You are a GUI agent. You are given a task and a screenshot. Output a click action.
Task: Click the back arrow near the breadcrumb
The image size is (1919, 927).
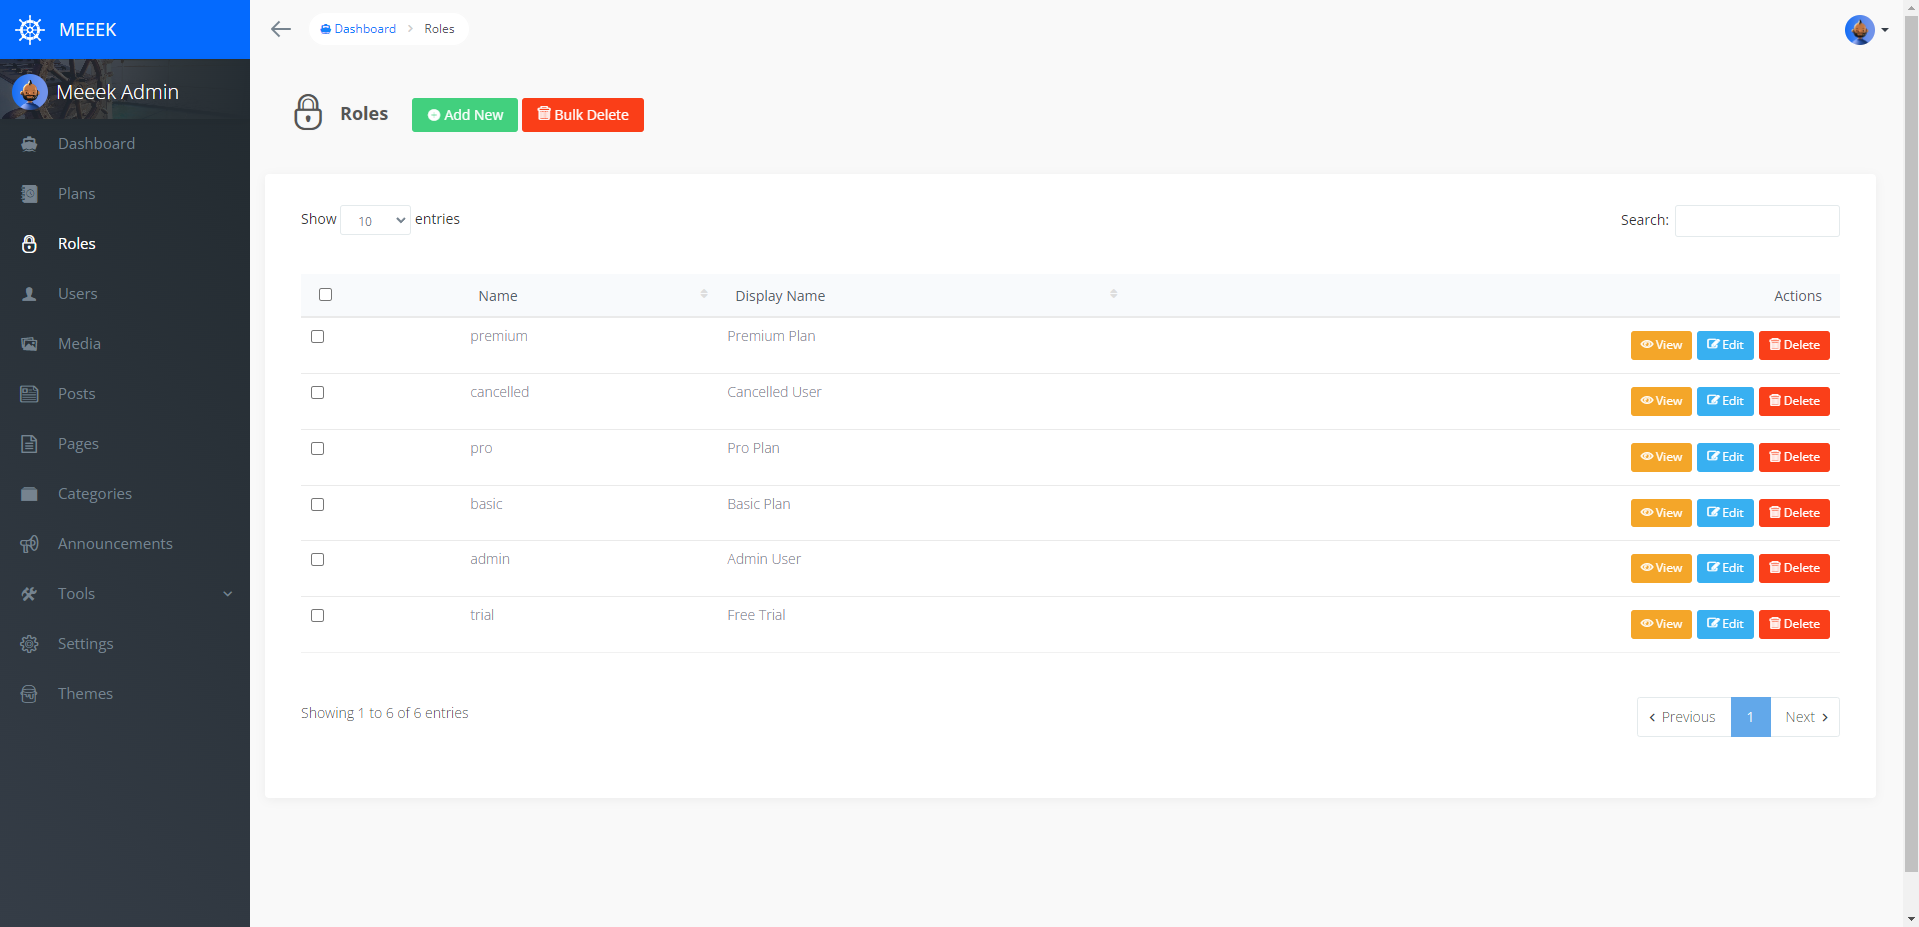coord(280,29)
